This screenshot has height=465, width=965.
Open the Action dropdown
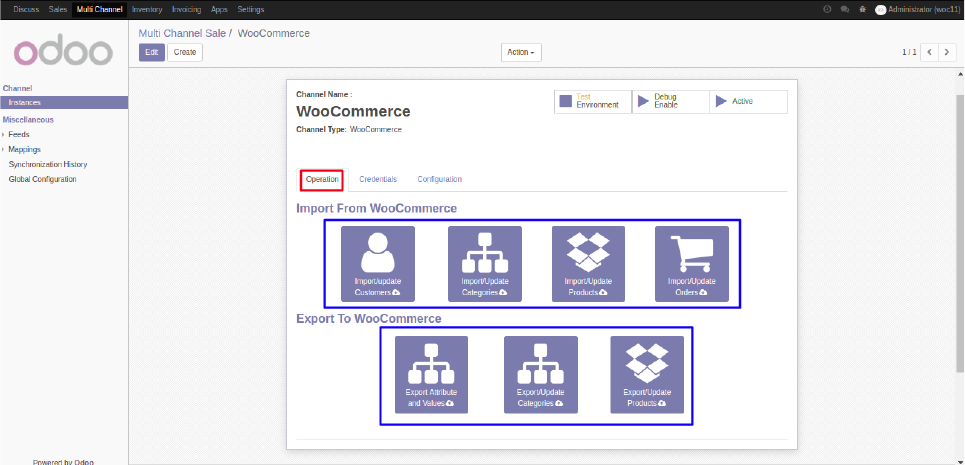coord(521,52)
